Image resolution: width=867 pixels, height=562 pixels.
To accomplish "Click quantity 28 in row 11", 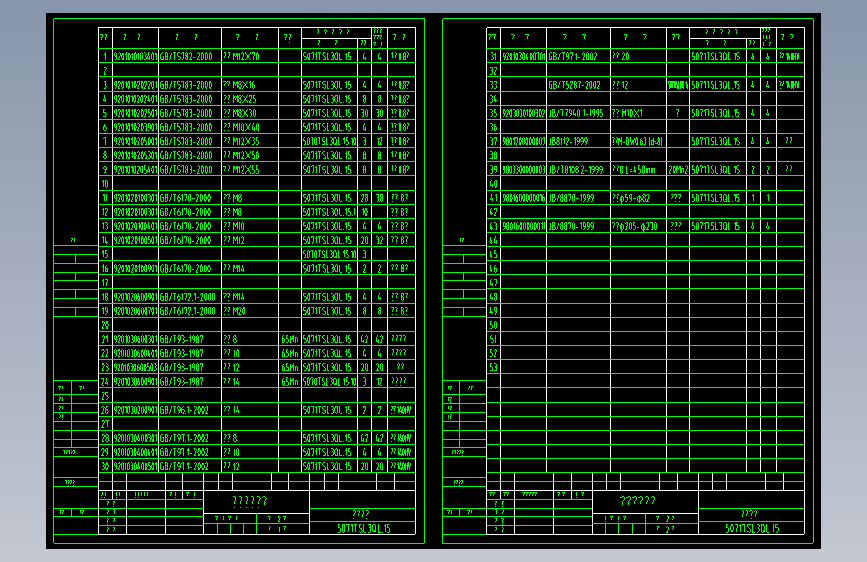I will click(x=364, y=198).
